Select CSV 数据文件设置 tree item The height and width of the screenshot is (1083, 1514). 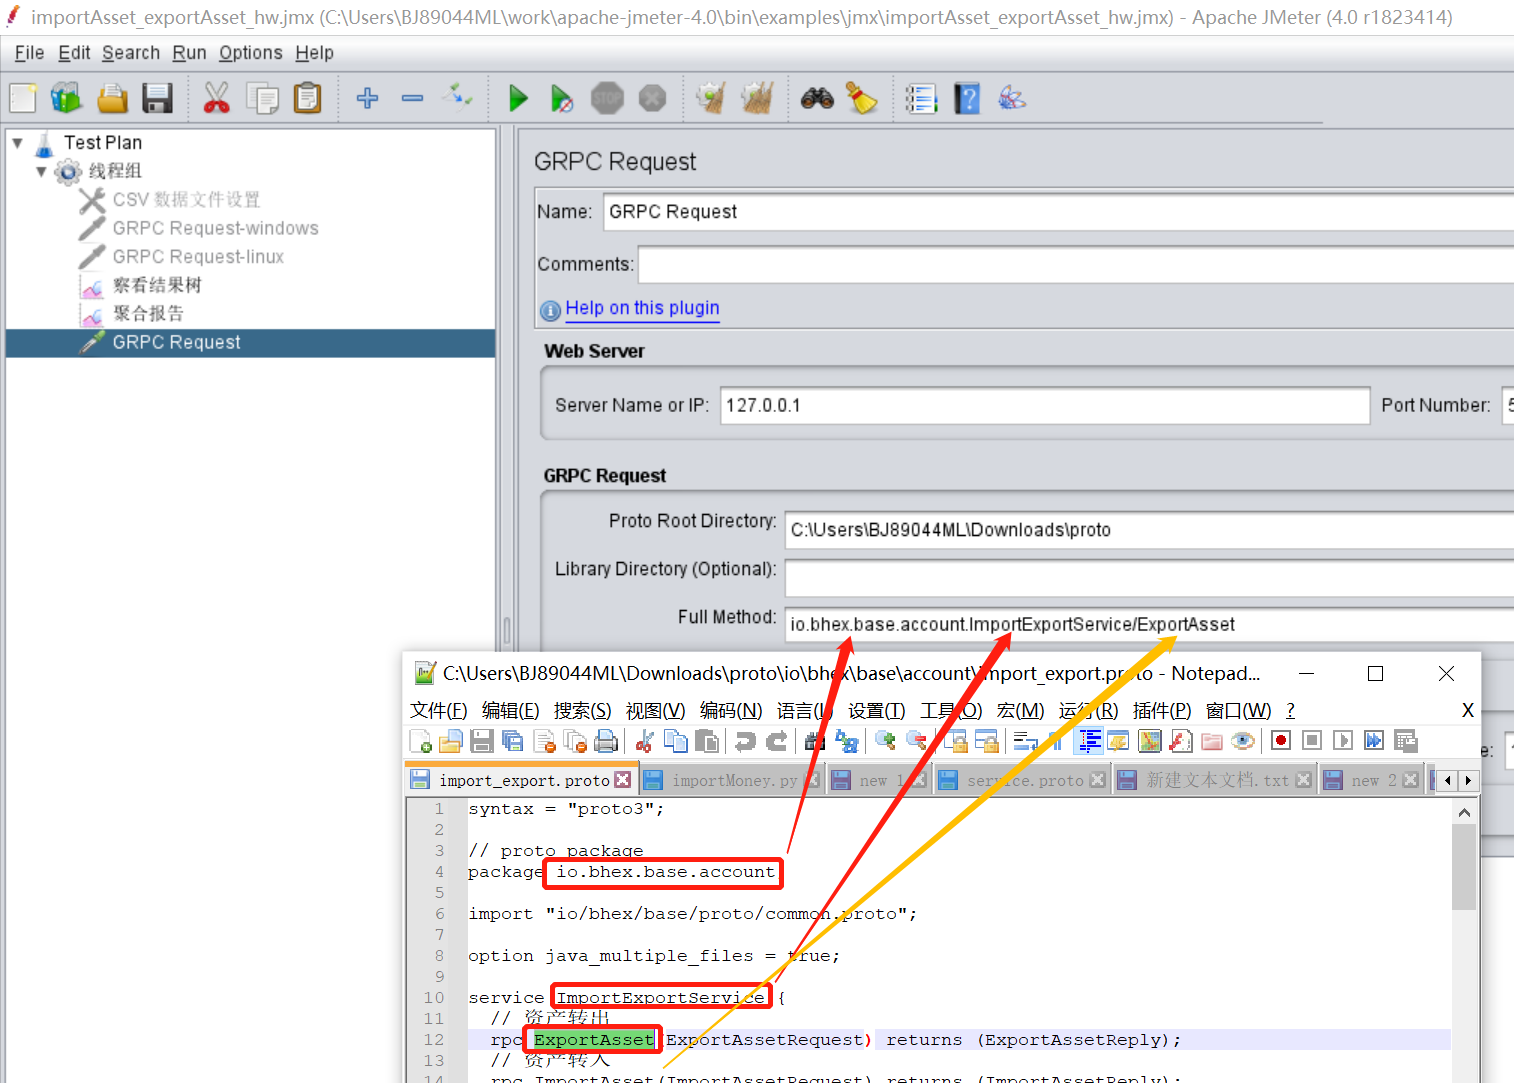point(186,200)
